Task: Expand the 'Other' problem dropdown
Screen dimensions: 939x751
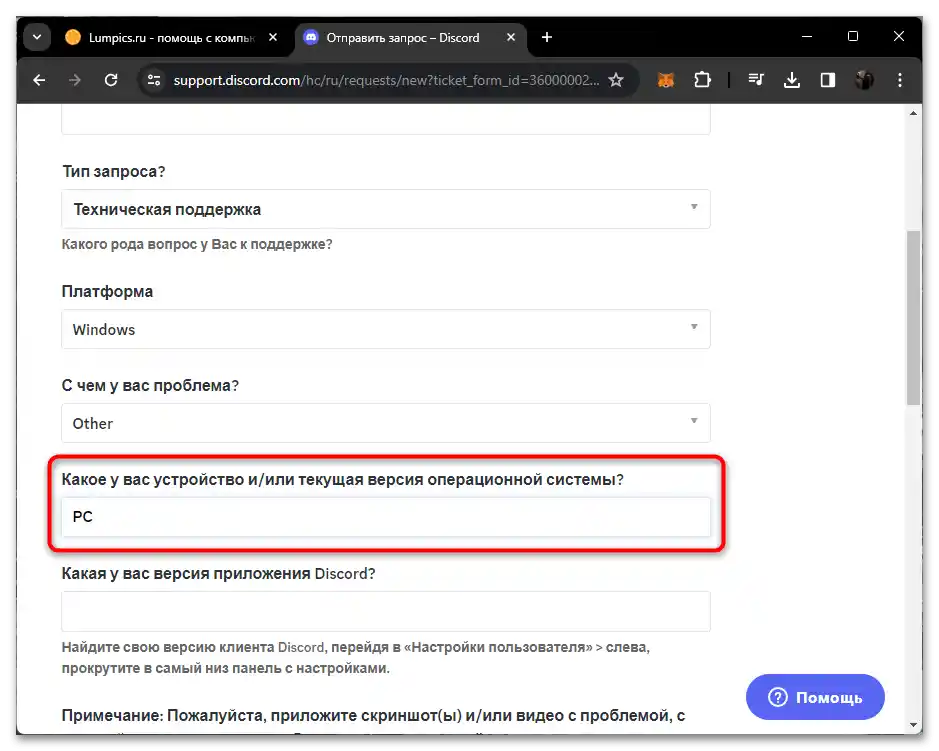Action: 385,423
